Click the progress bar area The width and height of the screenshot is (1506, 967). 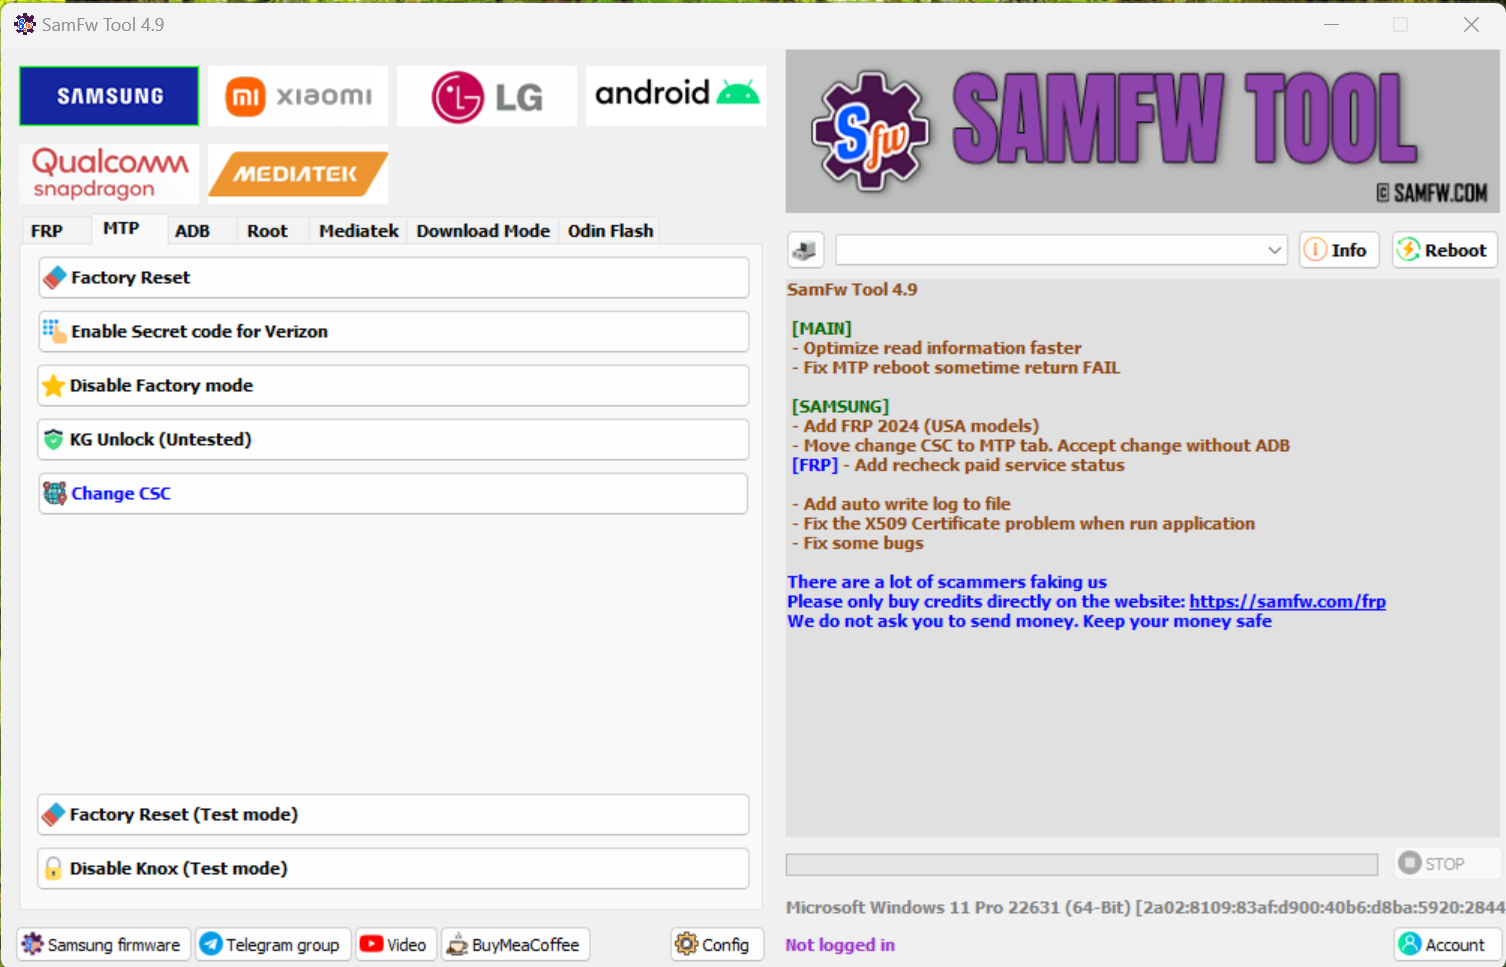(x=1081, y=864)
